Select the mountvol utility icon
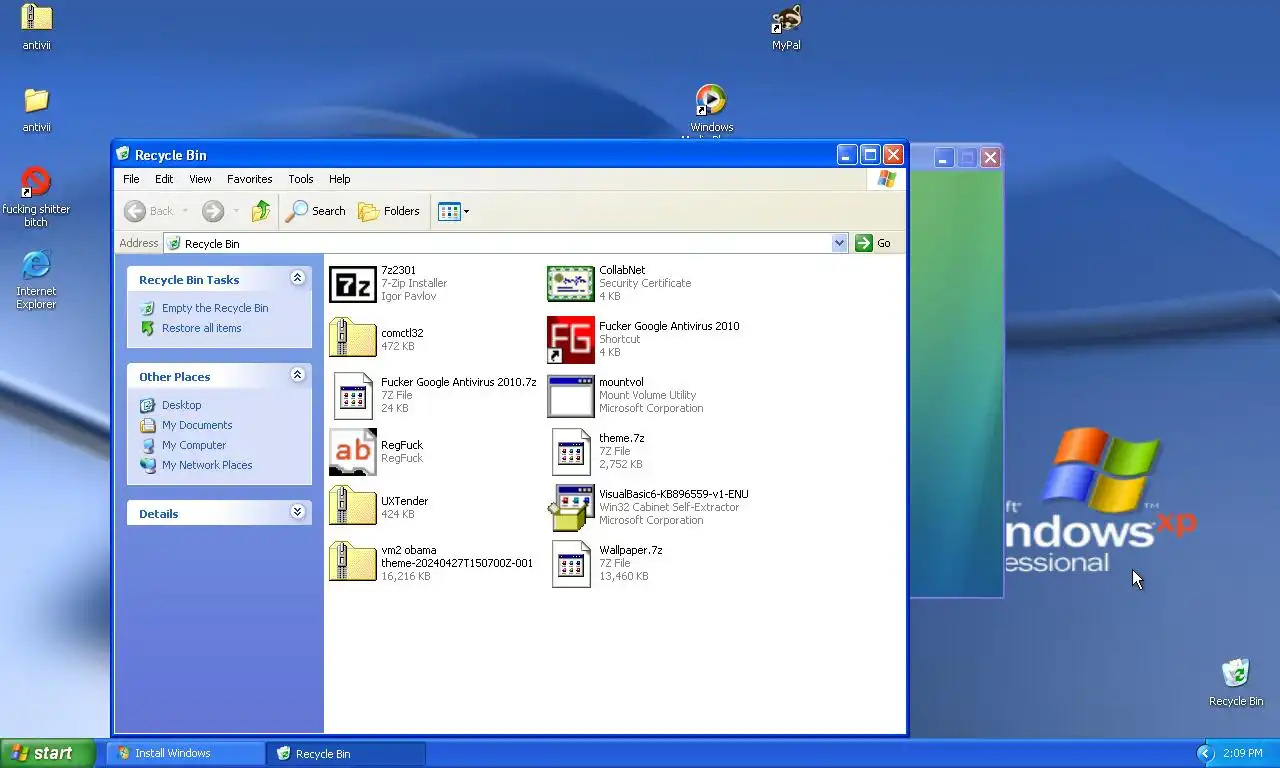 tap(570, 396)
